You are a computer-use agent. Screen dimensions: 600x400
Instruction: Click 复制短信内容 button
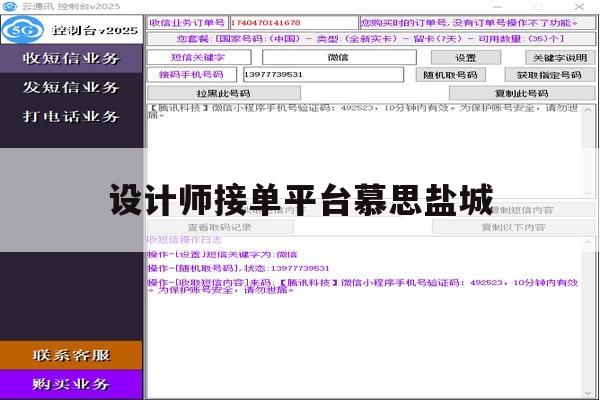click(522, 210)
